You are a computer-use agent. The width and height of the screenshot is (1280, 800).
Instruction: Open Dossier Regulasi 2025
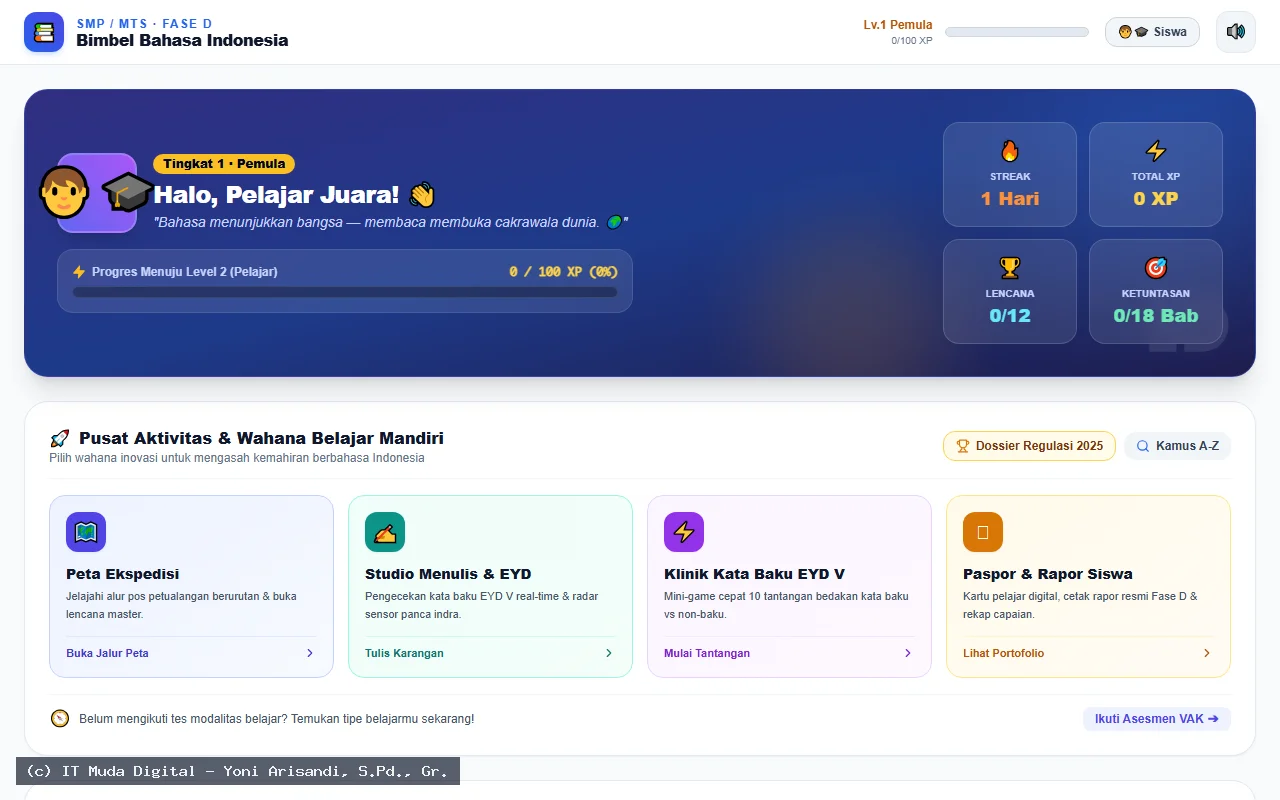point(1029,446)
